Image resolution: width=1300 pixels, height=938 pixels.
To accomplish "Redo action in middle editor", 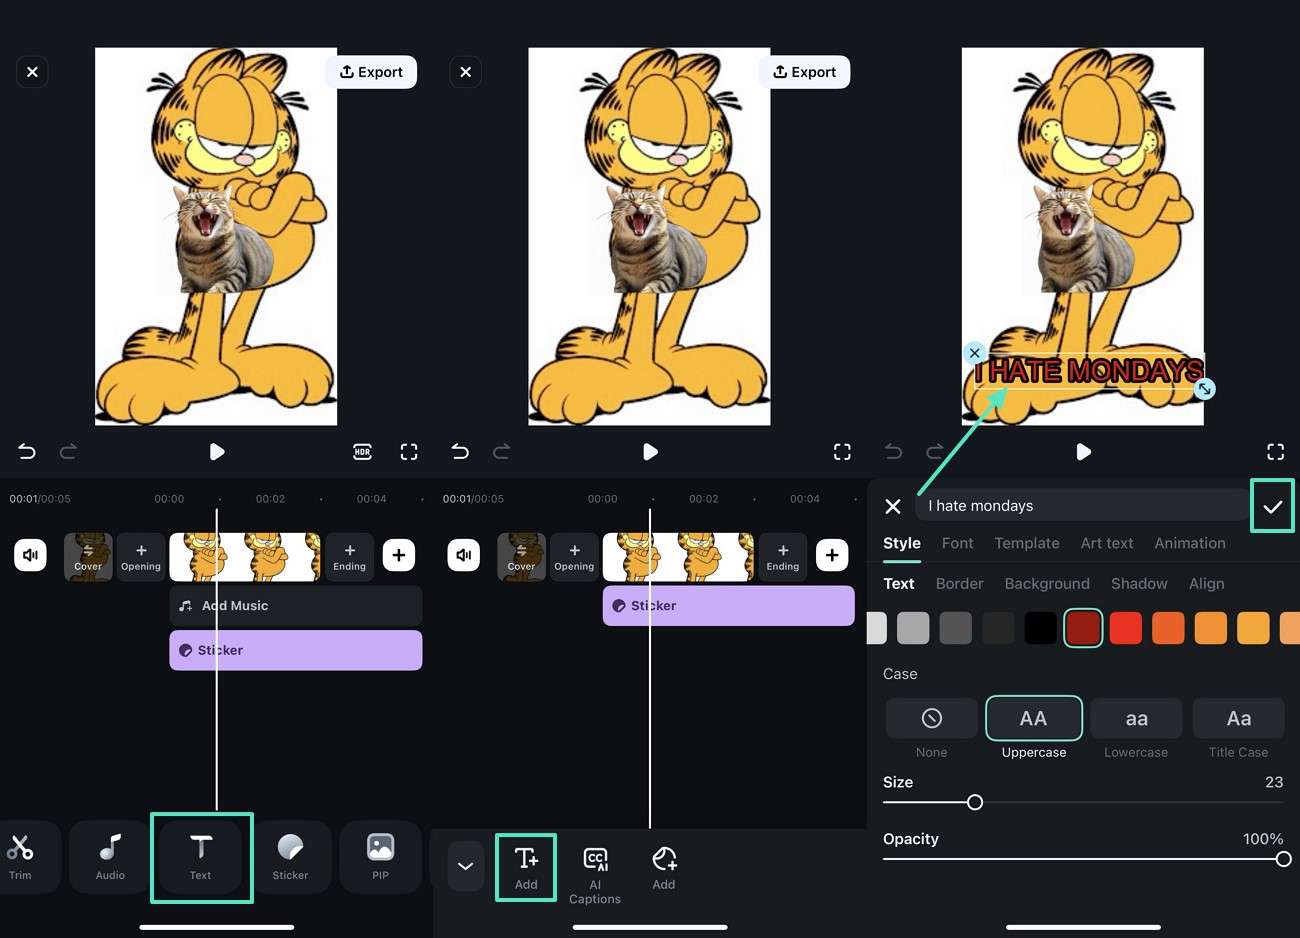I will [x=501, y=452].
